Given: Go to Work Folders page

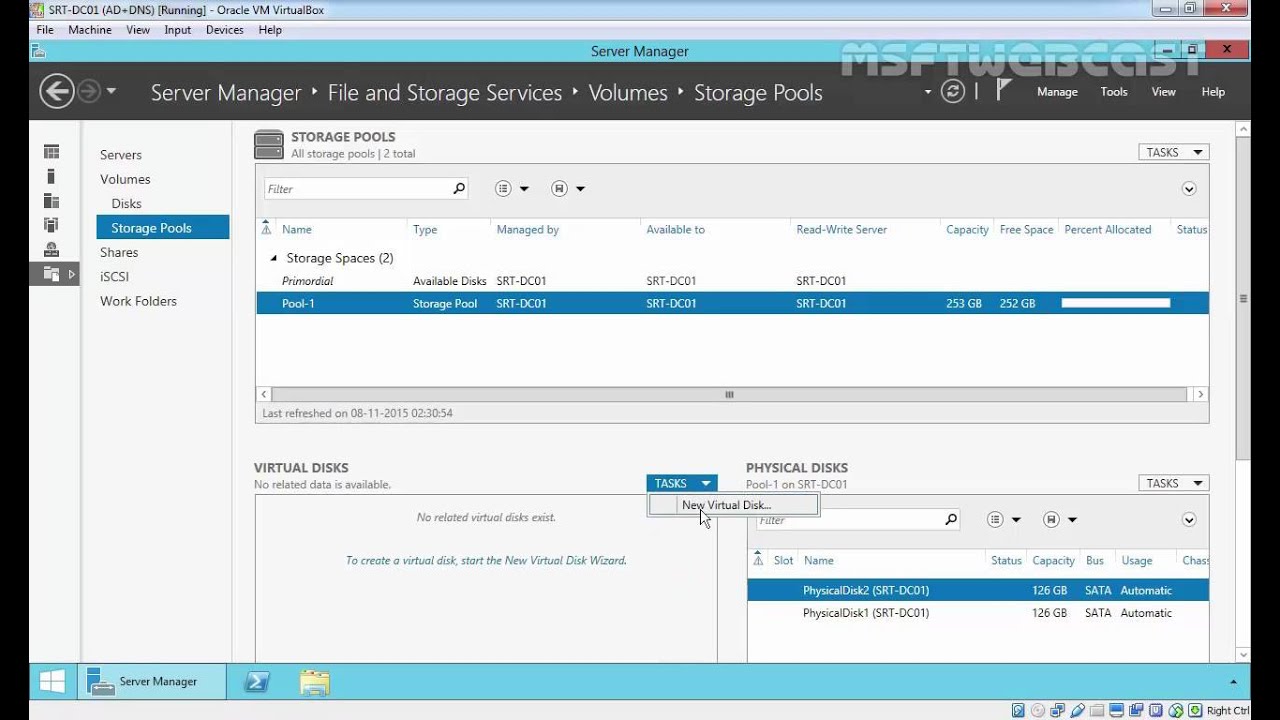Looking at the screenshot, I should point(138,301).
